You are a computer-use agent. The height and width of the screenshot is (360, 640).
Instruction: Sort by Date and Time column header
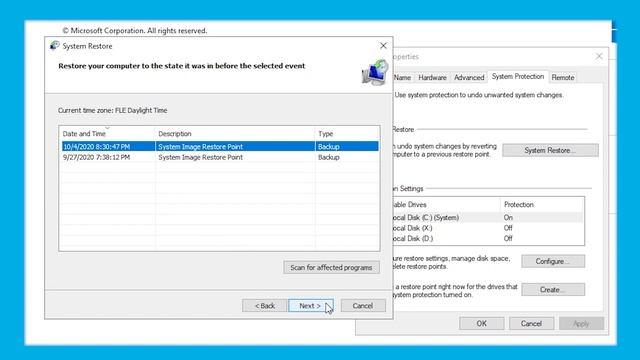pos(107,133)
